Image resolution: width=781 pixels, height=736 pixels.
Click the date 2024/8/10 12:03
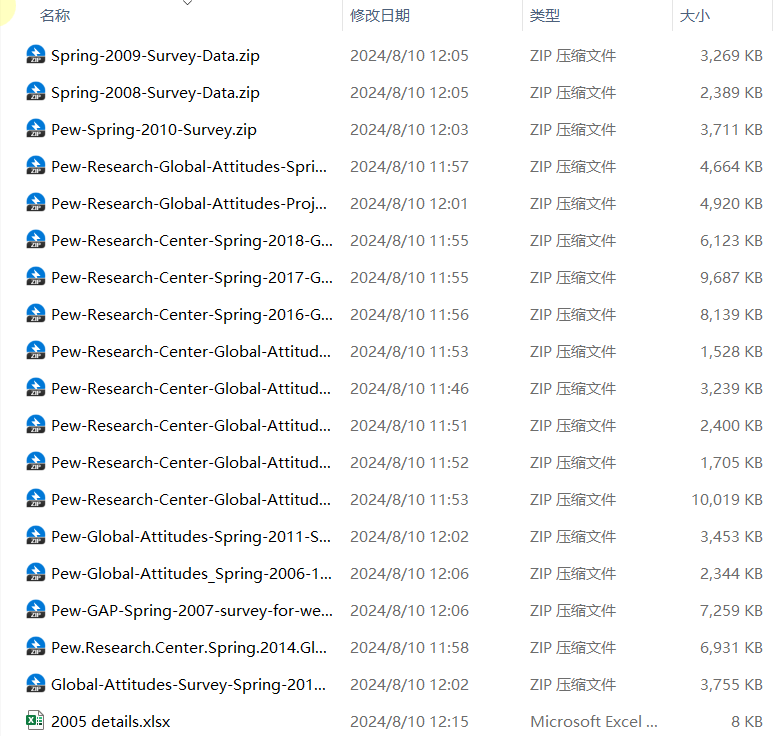[409, 129]
